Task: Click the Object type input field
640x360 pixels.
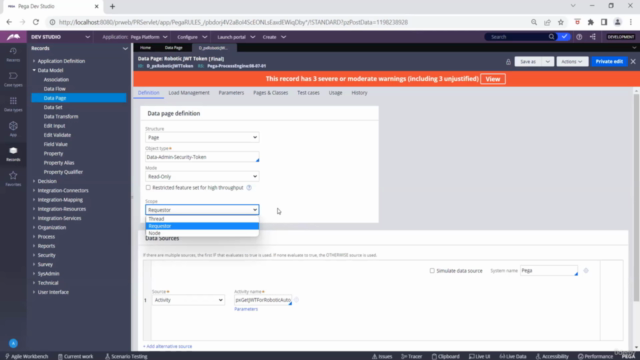Action: [x=202, y=157]
